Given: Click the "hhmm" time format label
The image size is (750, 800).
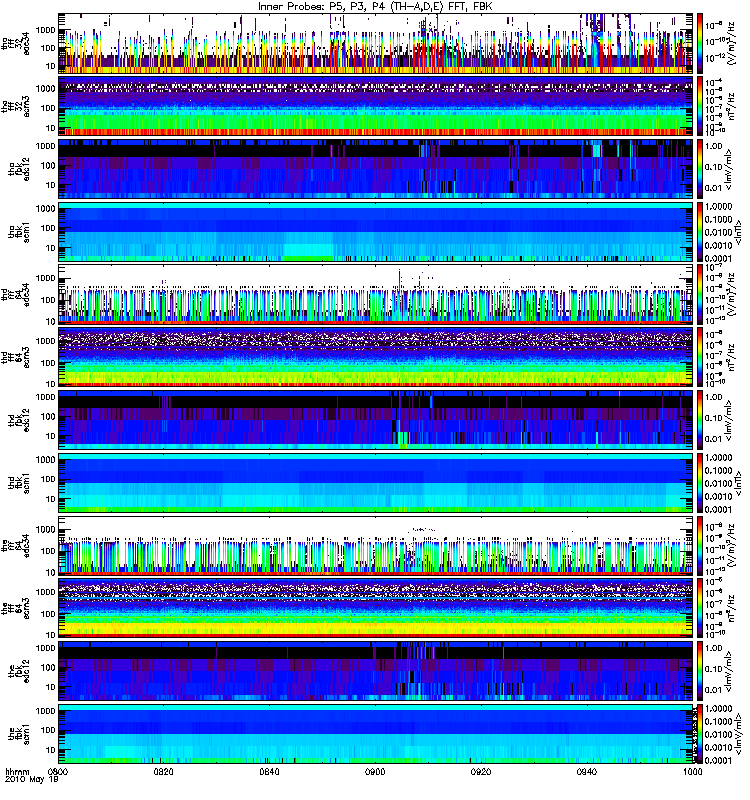Looking at the screenshot, I should point(17,772).
